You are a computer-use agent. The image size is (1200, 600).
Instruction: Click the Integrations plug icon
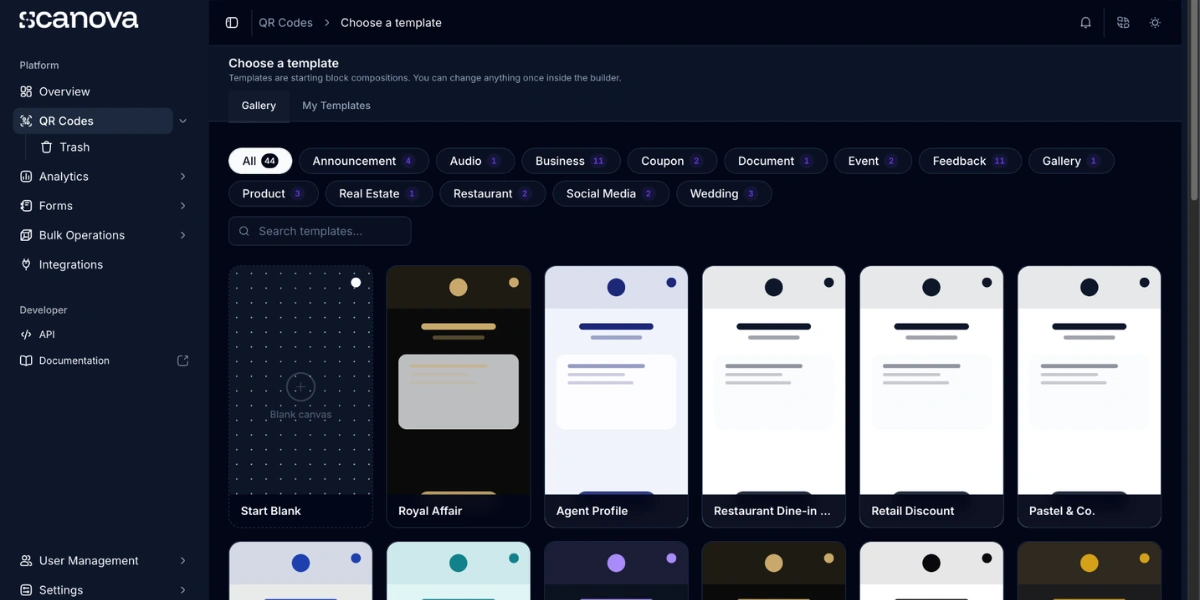[26, 265]
